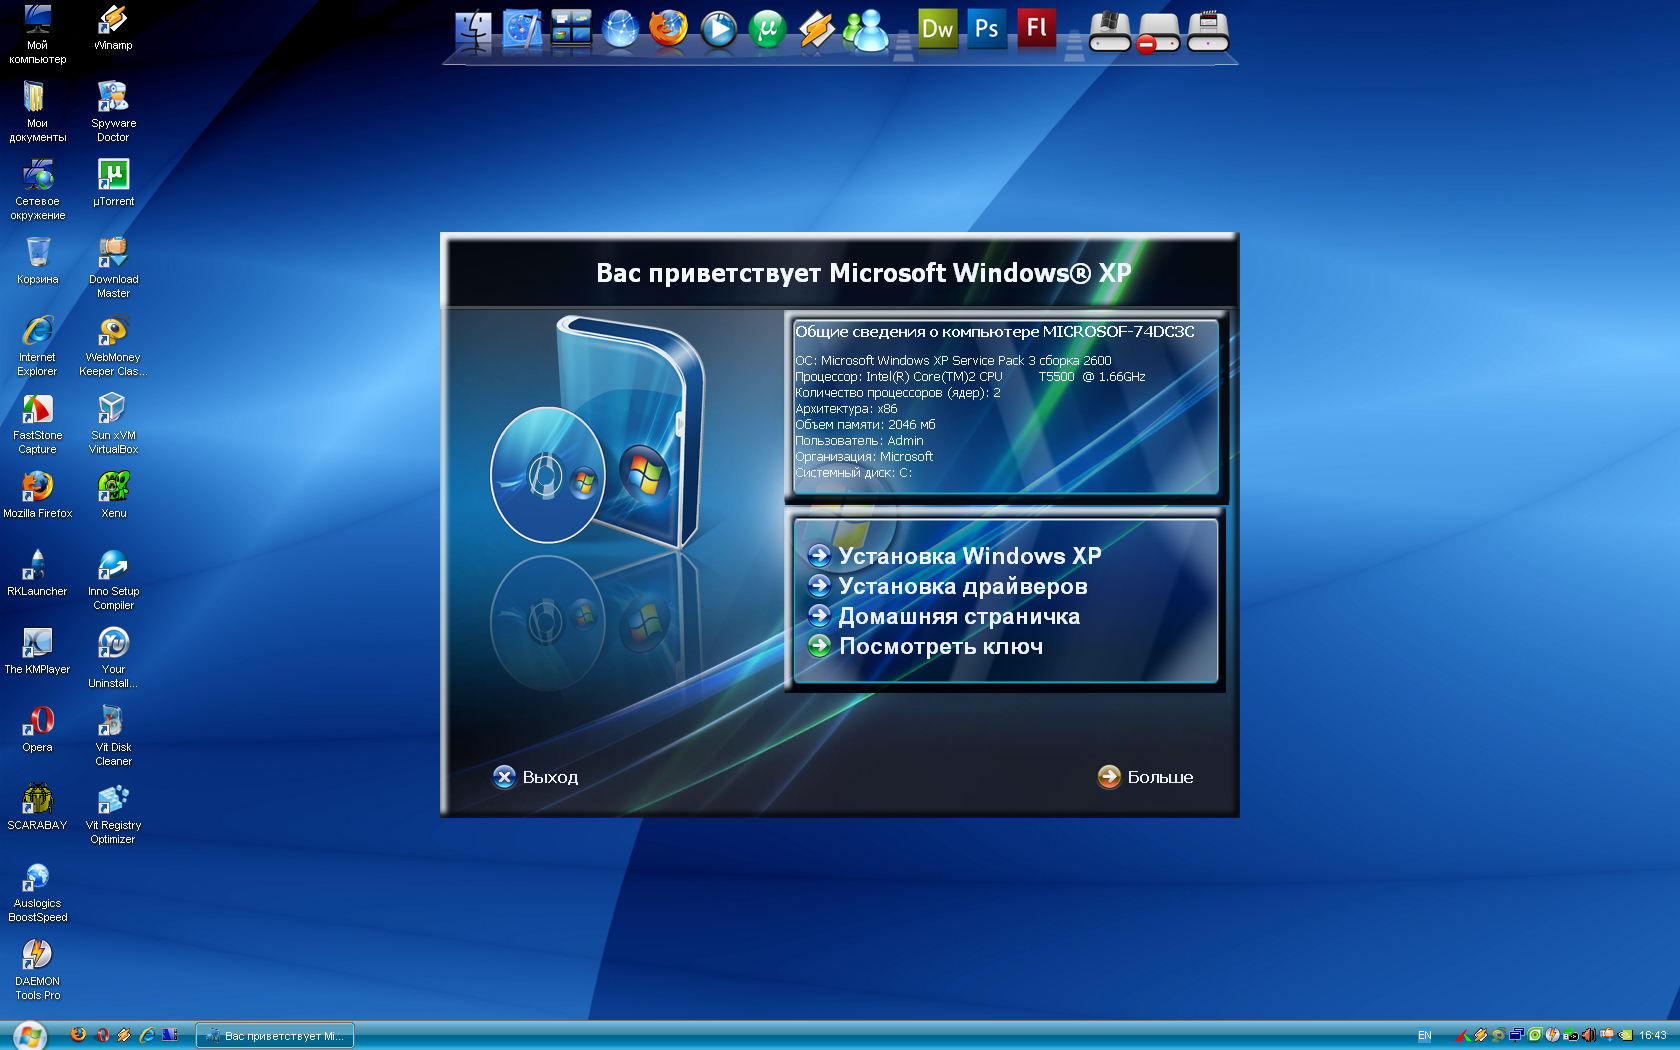The image size is (1680, 1050).
Task: Click the 16:43 clock
Action: click(1653, 1036)
